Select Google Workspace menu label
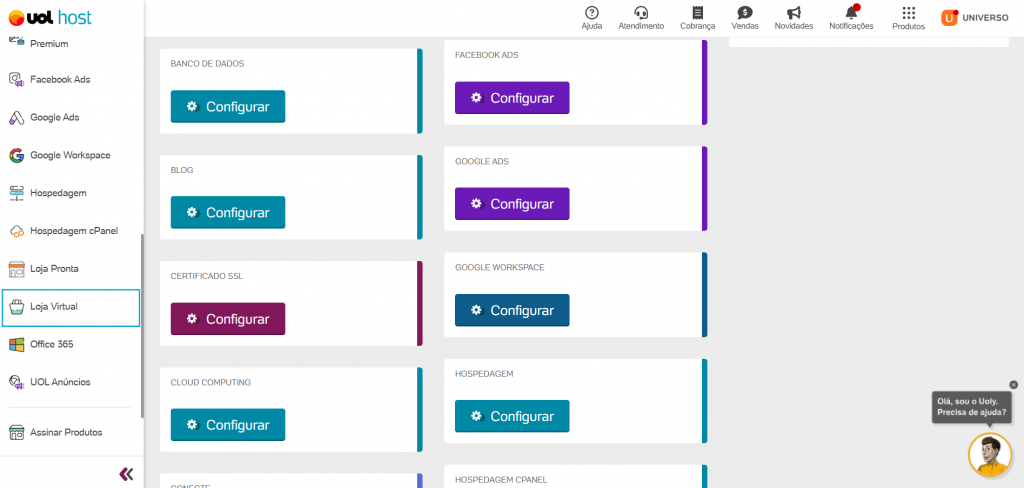The width and height of the screenshot is (1024, 488). 70,155
